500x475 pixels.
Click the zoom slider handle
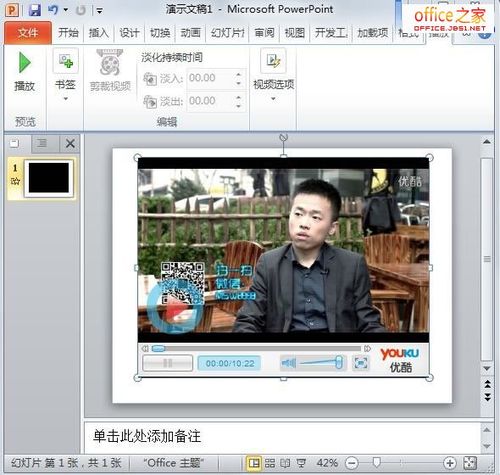(377, 463)
